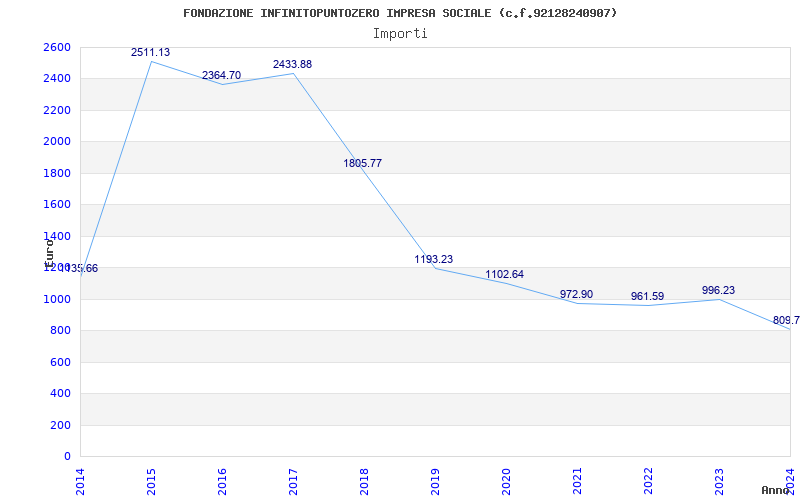Image resolution: width=800 pixels, height=500 pixels.
Task: Click the 2000 y-axis value
Action: tap(57, 141)
